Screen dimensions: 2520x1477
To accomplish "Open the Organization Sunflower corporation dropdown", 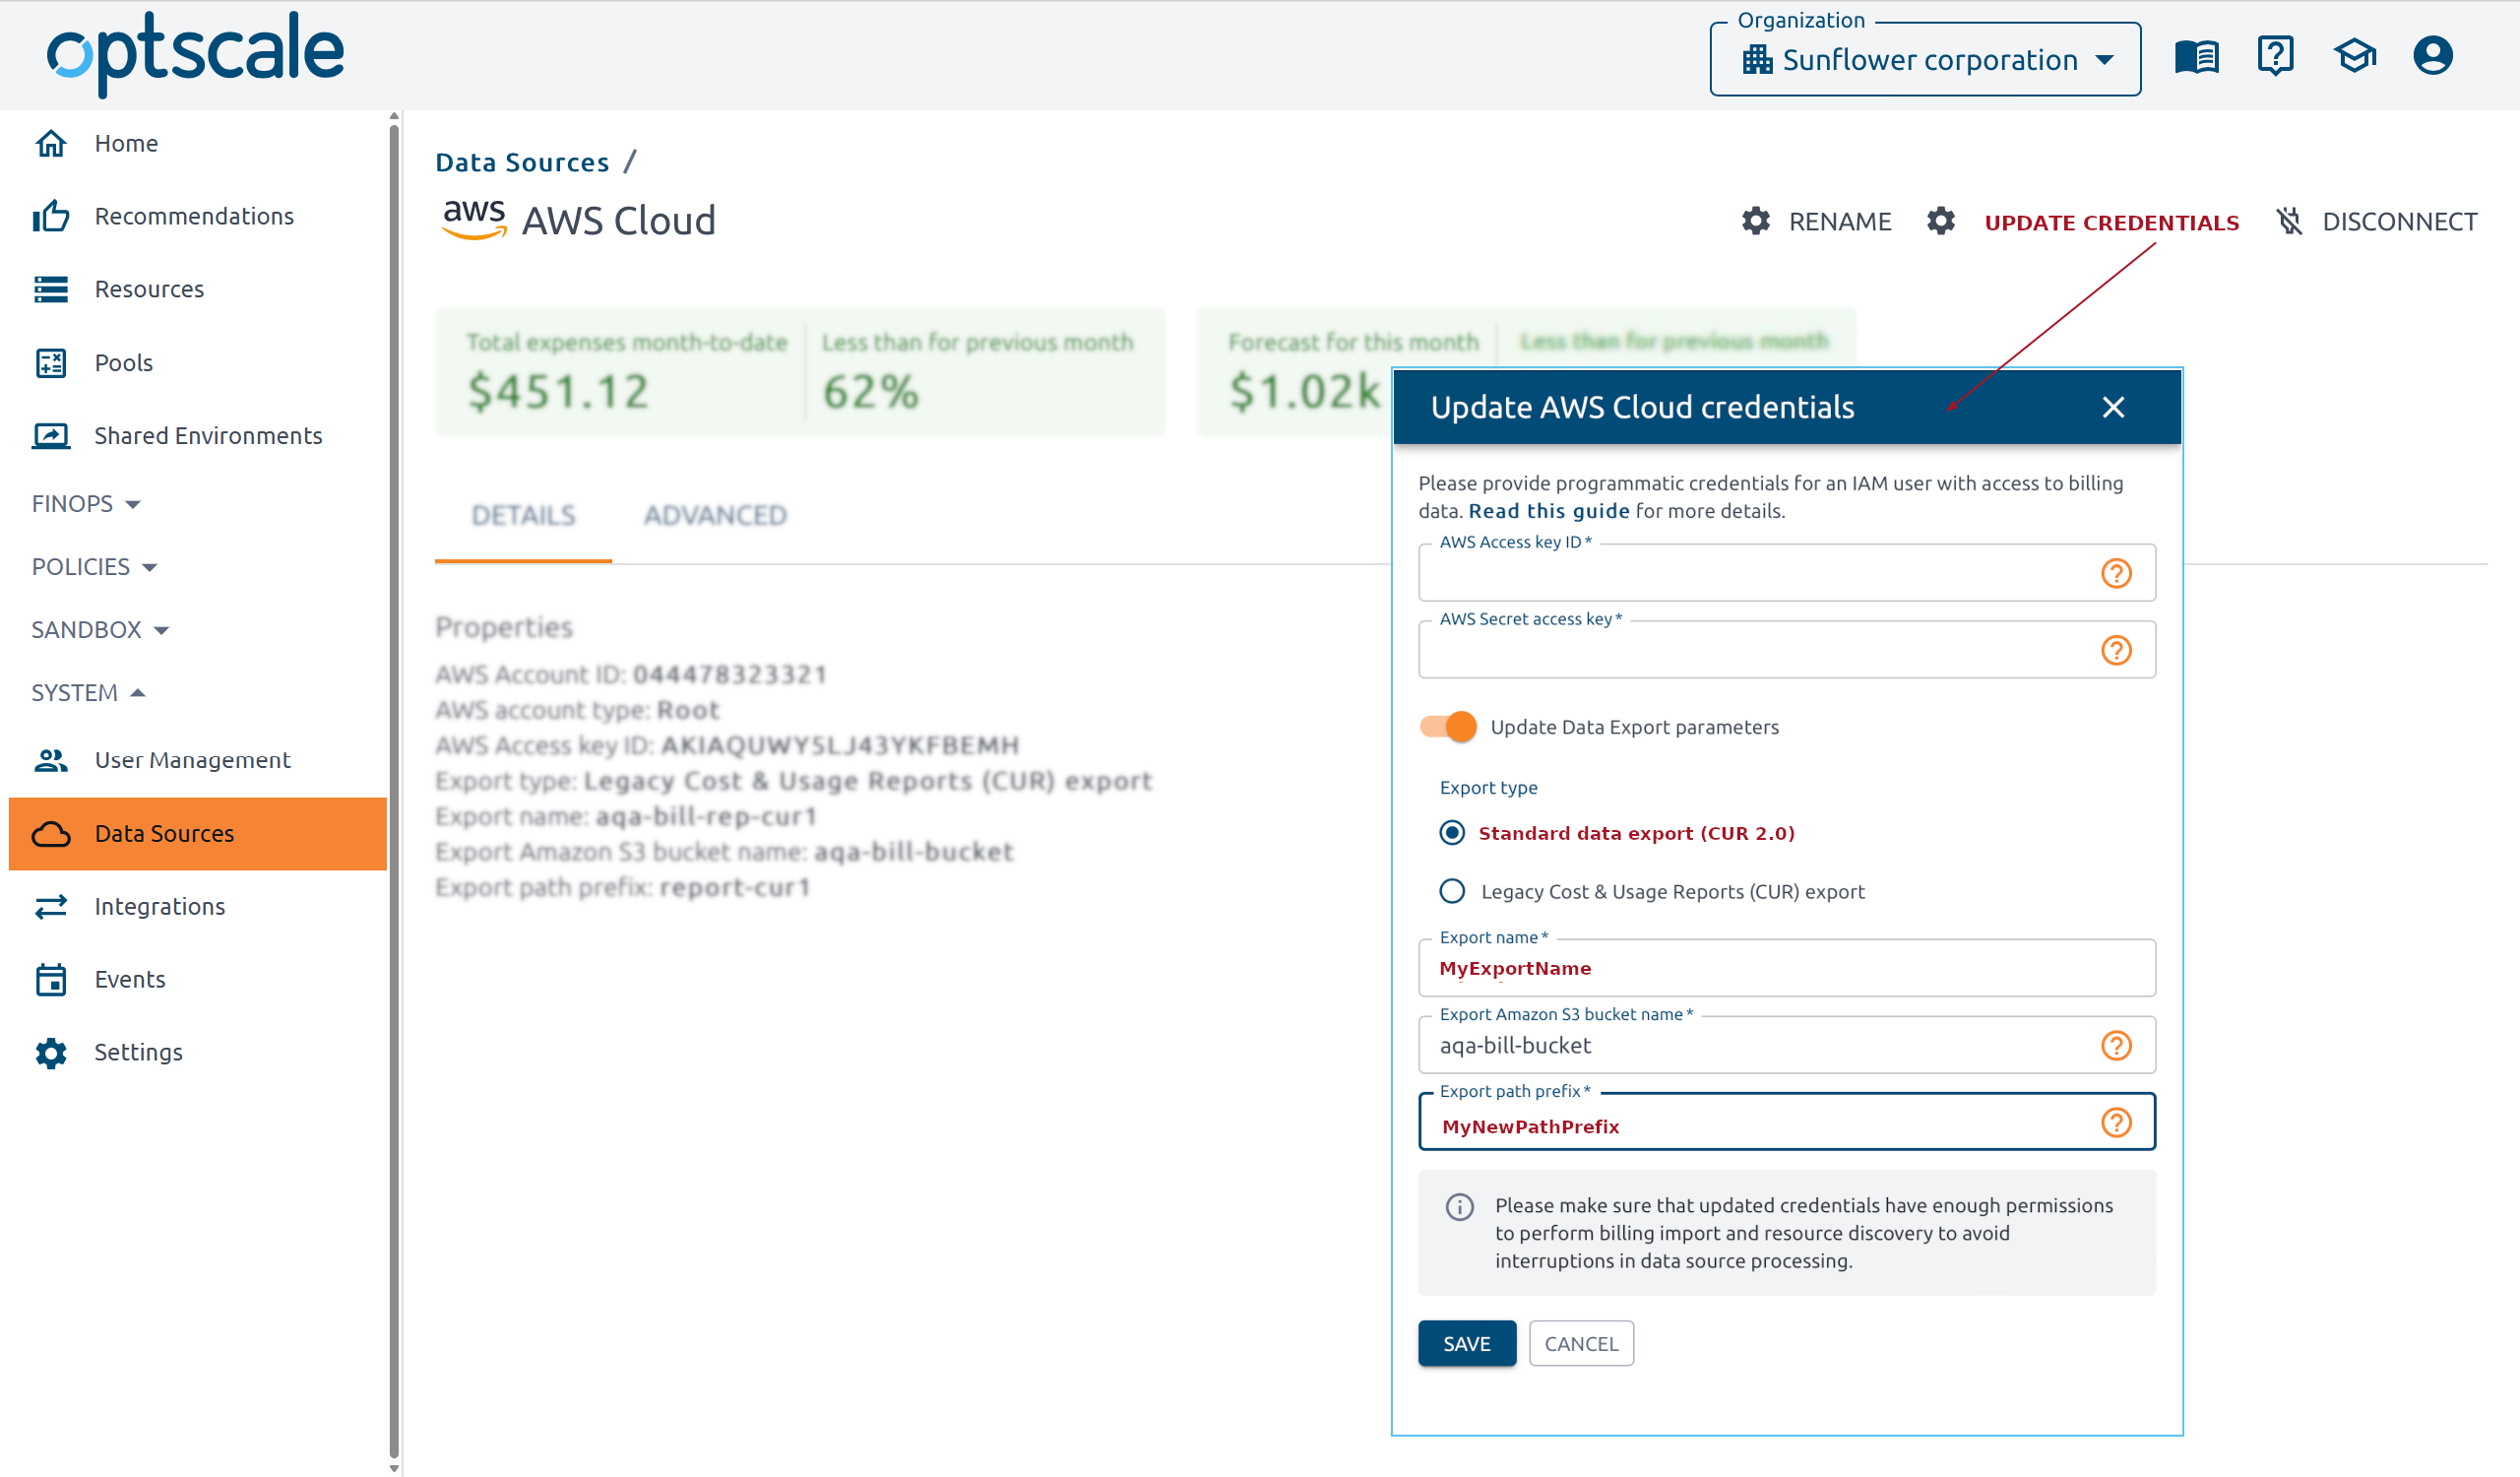I will [1925, 60].
